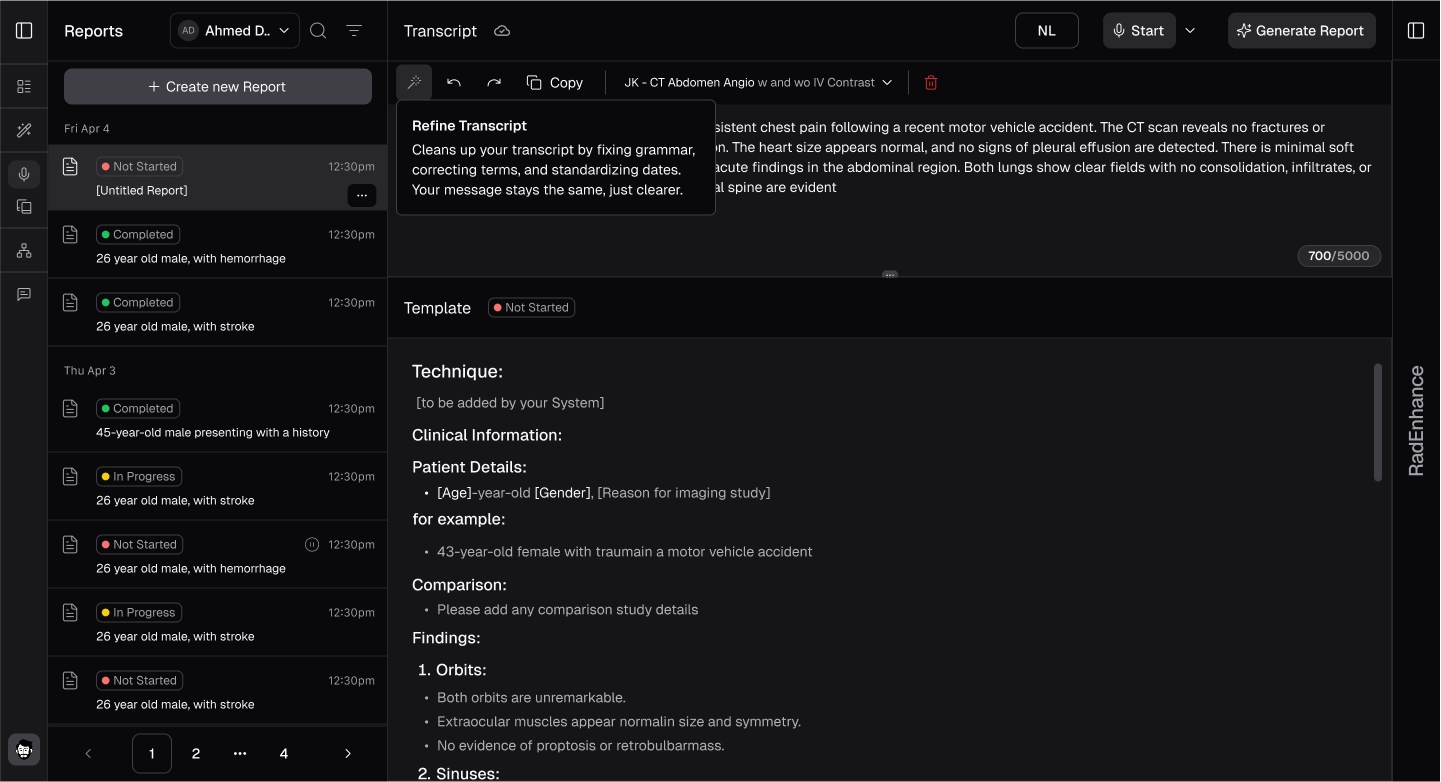
Task: Open Fri Apr 4 completed hemorrhage report
Action: point(218,246)
